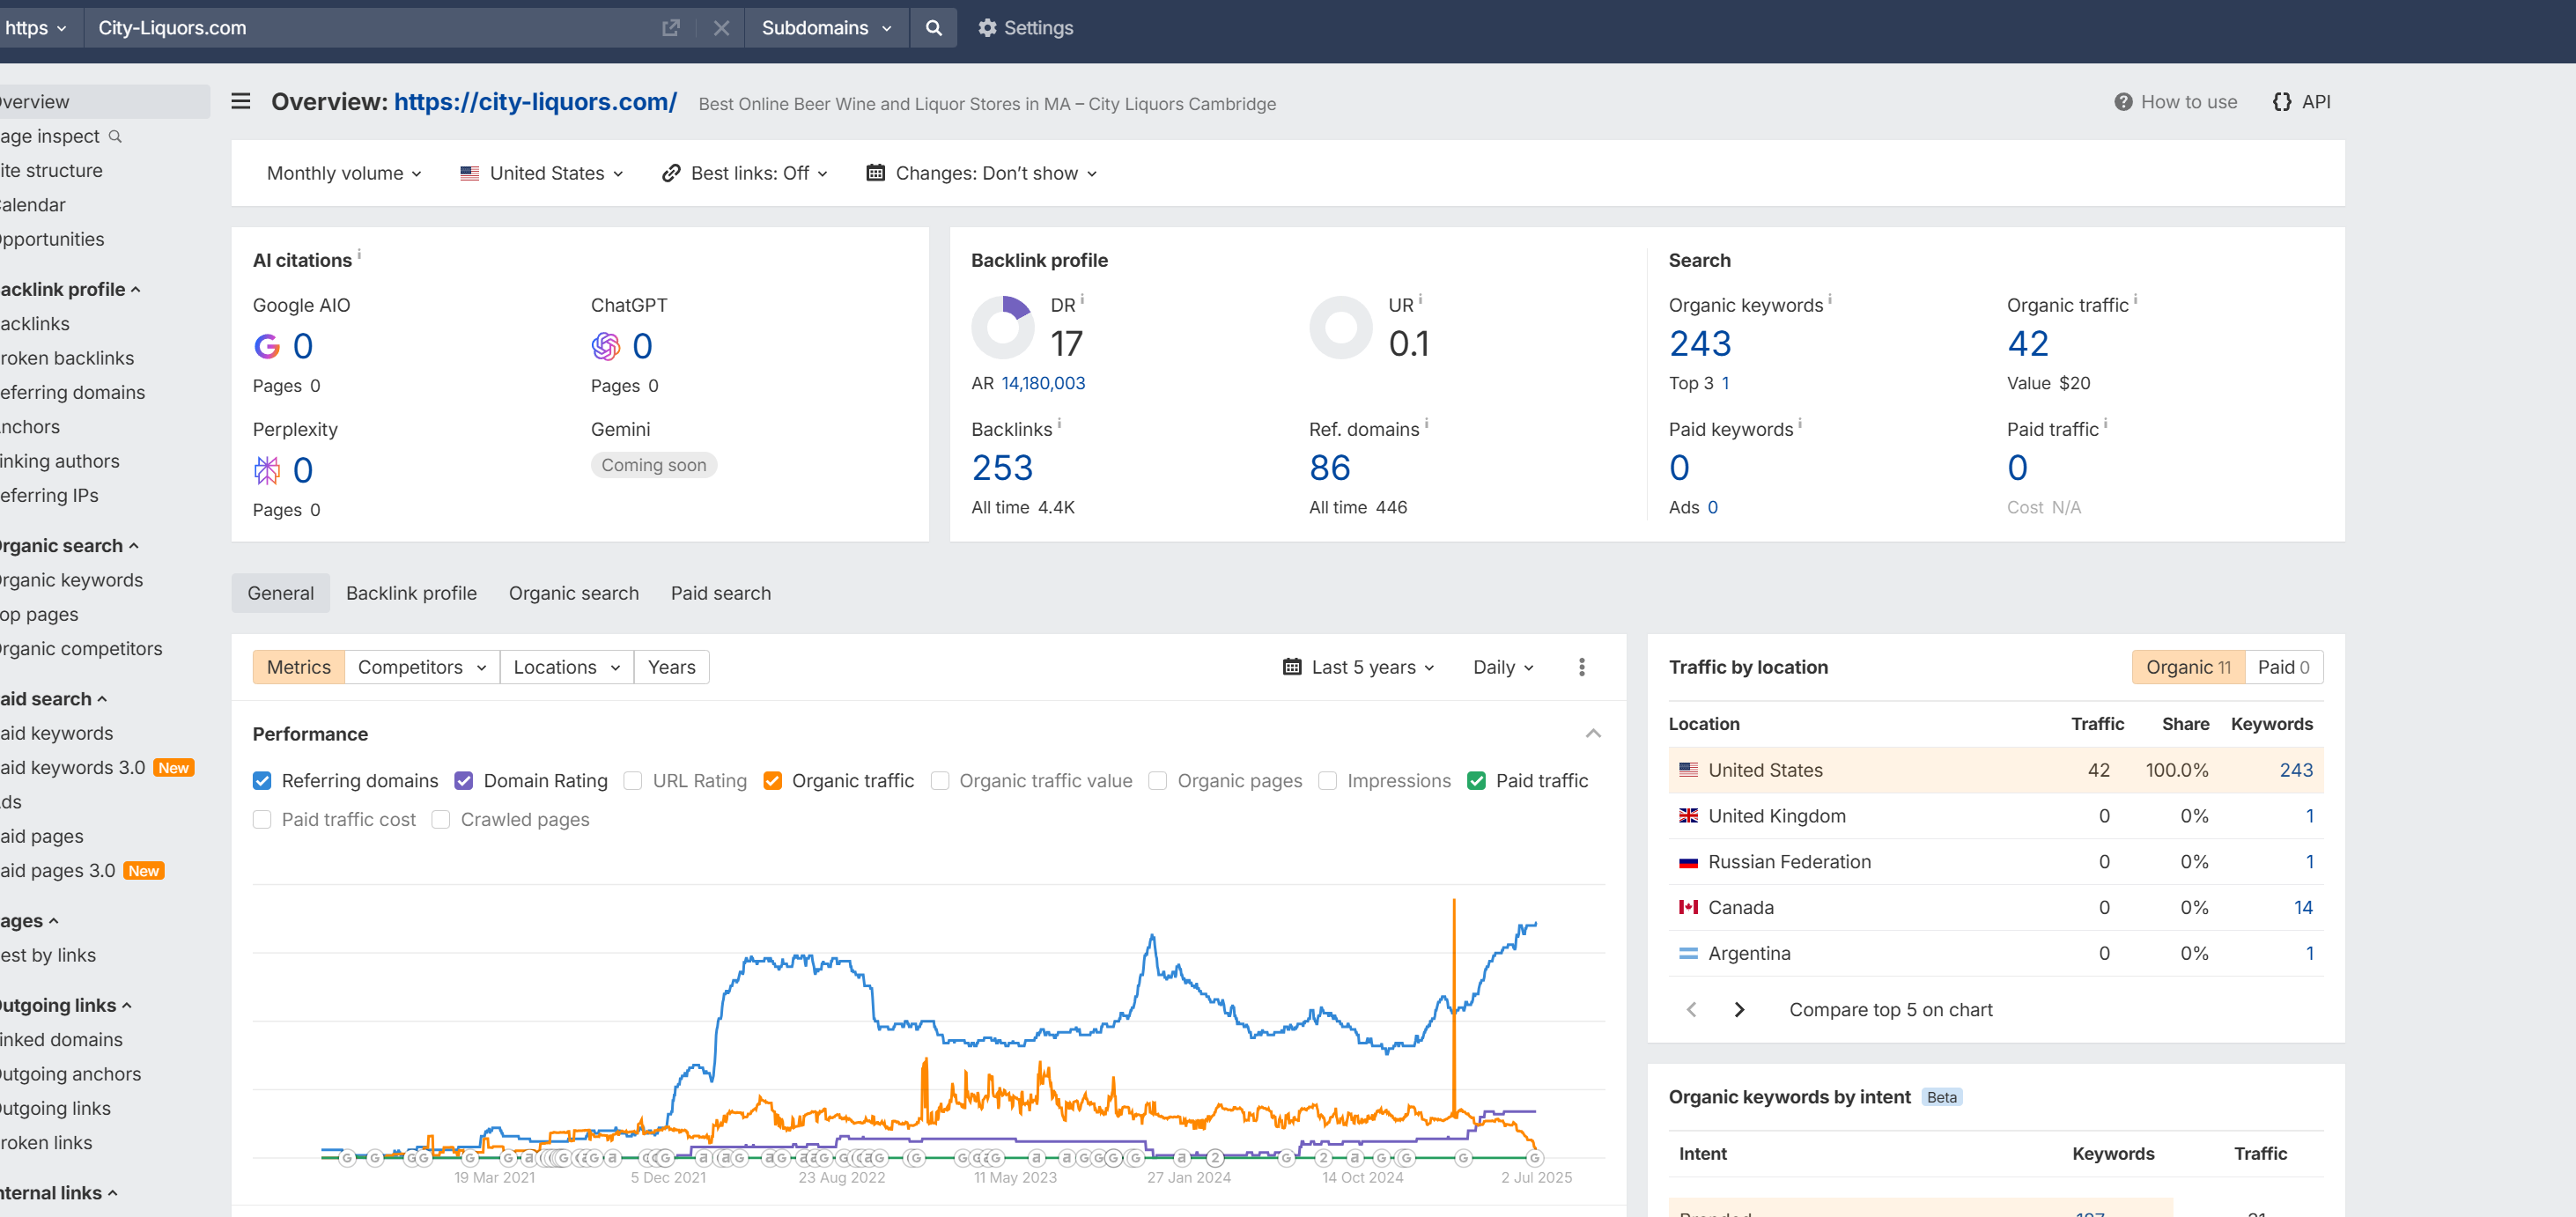Screen dimensions: 2576x1217
Task: Click the How to use help icon
Action: (2123, 102)
